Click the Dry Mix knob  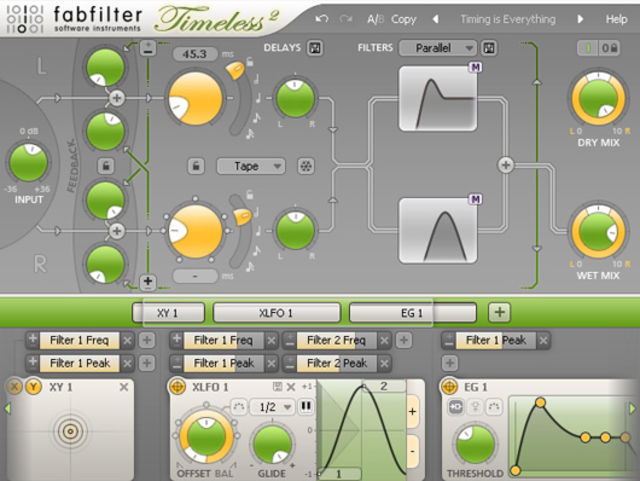pos(598,98)
